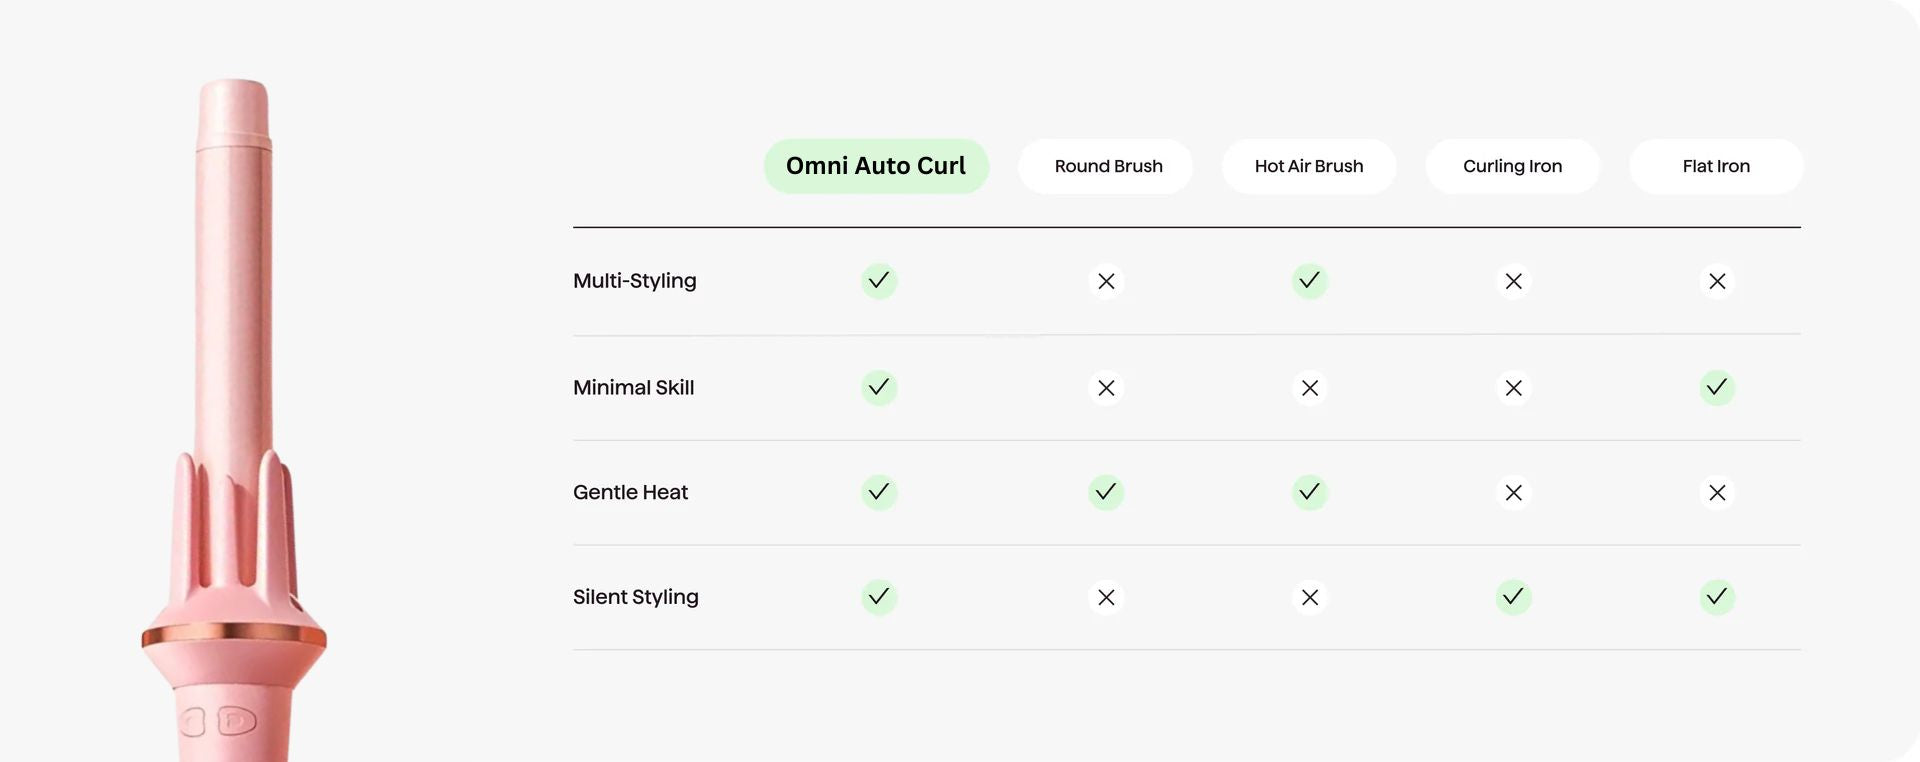Select the Omni Auto Curl column header

[x=876, y=166]
